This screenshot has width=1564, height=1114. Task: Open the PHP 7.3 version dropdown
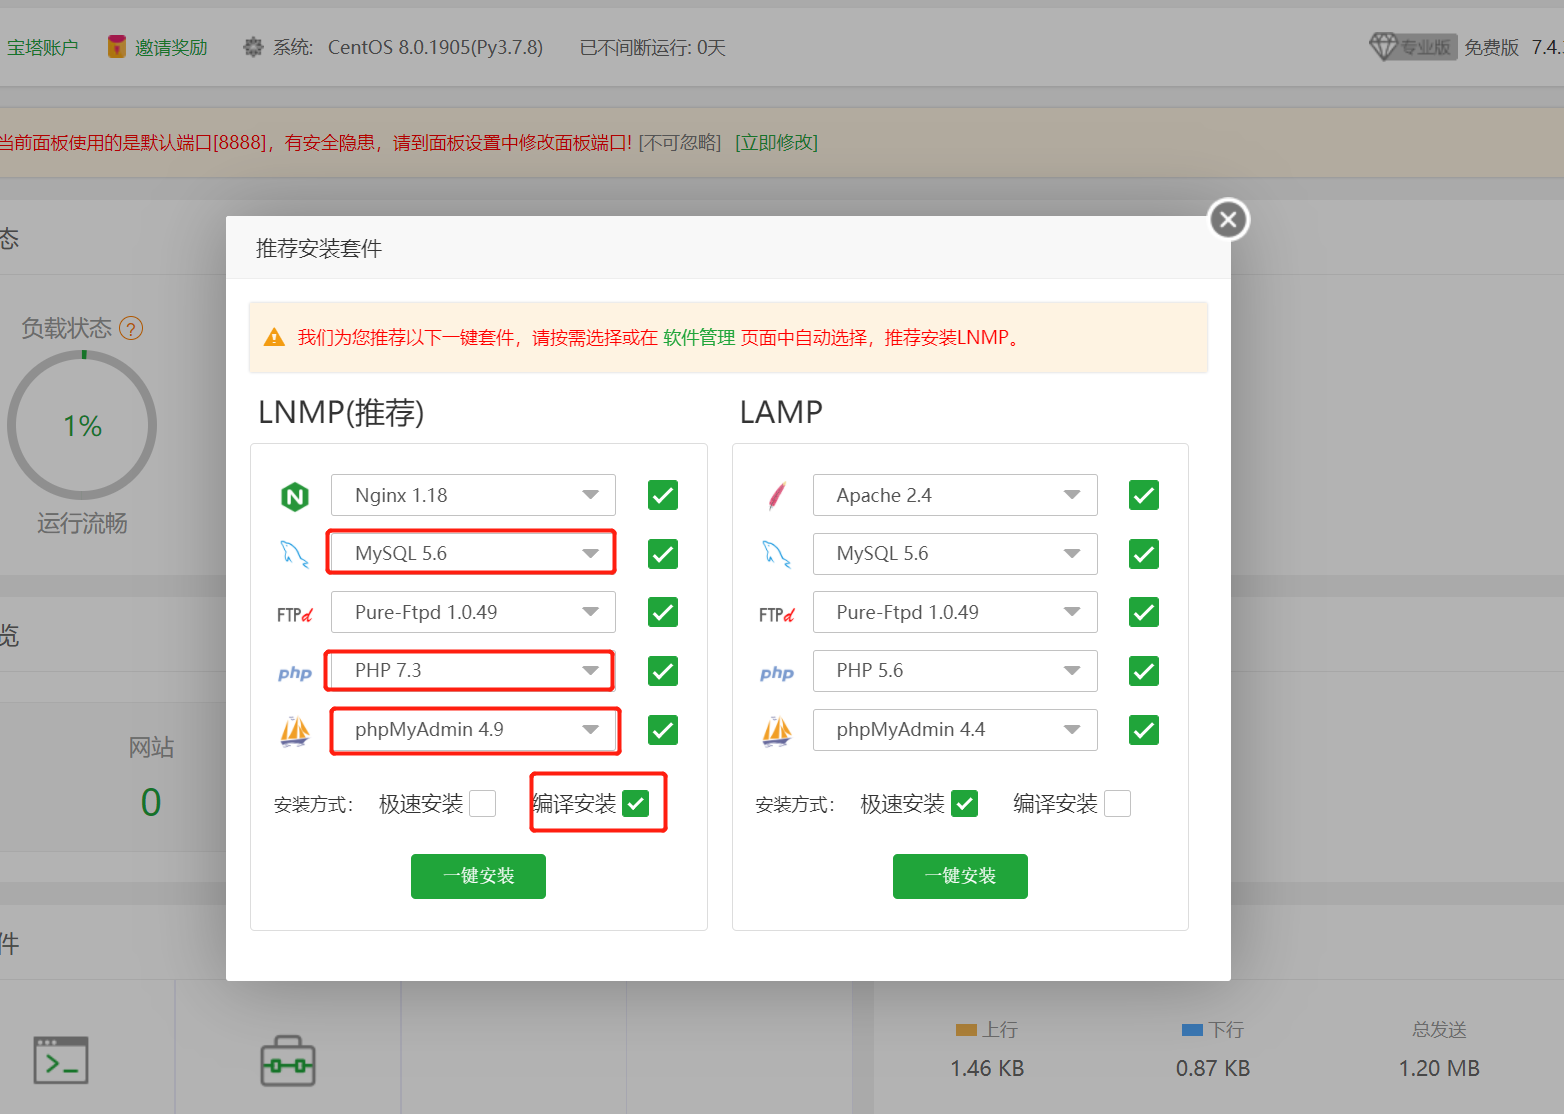tap(473, 670)
